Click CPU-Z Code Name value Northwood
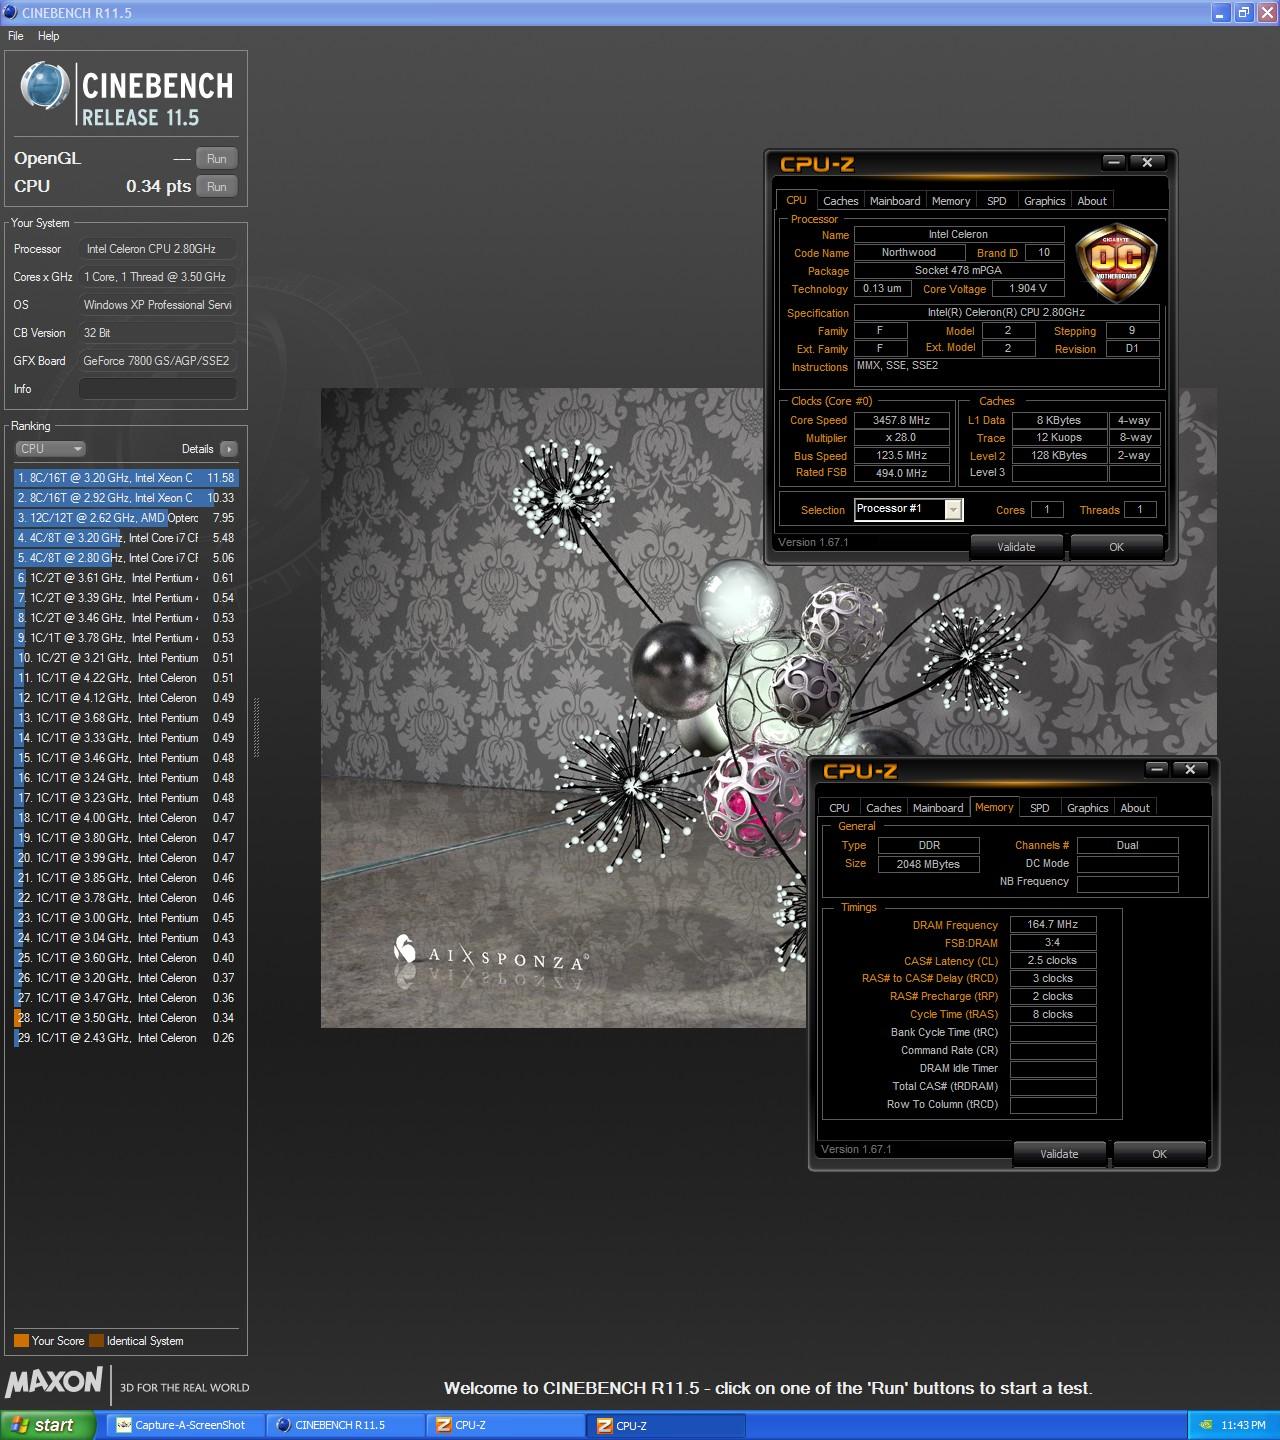Screen dimensions: 1280x1440 coord(909,253)
